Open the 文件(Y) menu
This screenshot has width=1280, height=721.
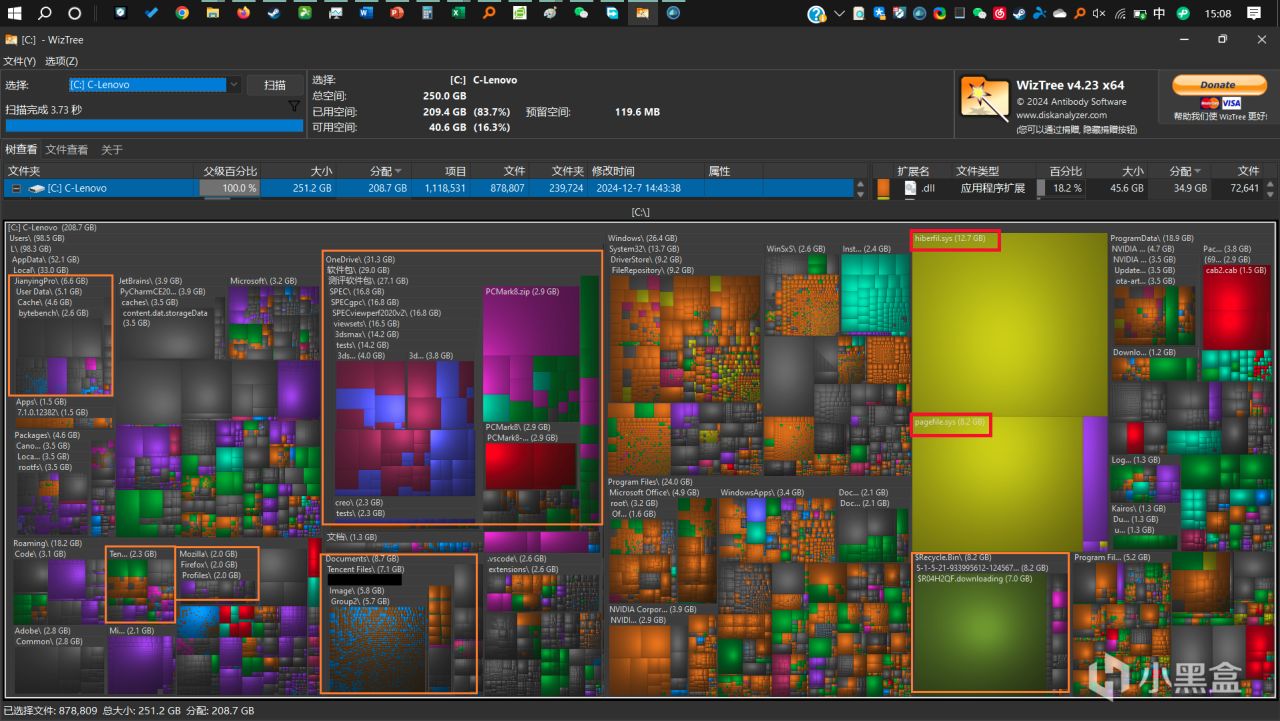pyautogui.click(x=20, y=61)
